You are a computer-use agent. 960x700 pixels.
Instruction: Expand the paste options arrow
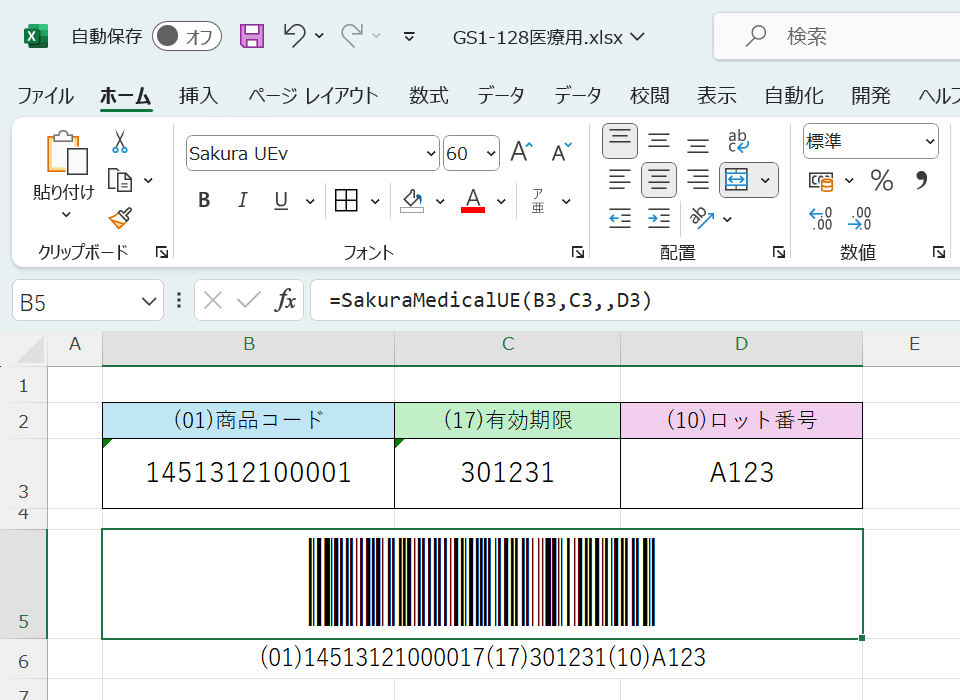point(66,214)
